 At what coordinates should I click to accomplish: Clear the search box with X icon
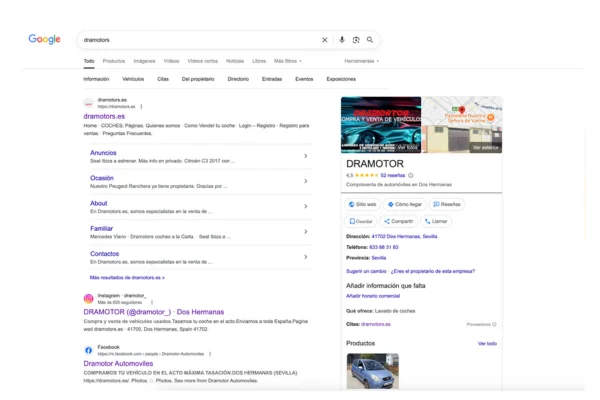tap(324, 40)
